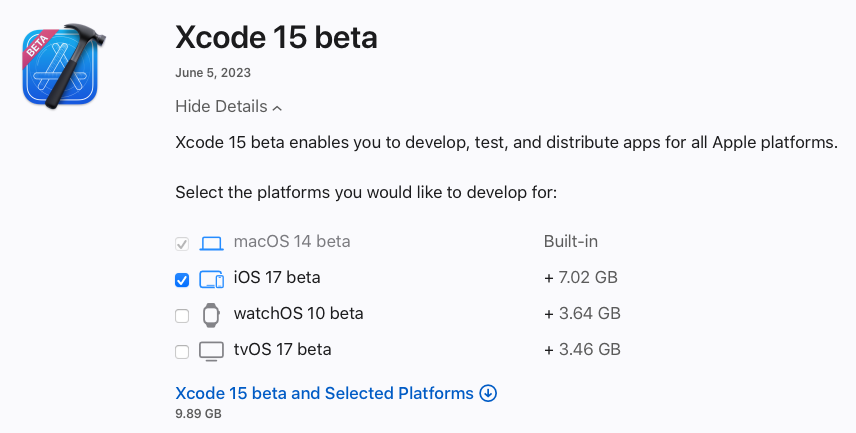Click the chevron beside Hide Details
856x433 pixels.
(277, 107)
